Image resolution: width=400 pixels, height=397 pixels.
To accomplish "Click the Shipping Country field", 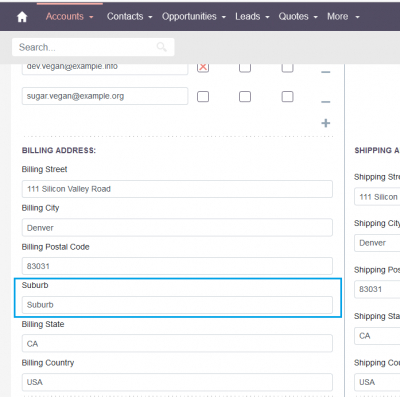I will point(377,382).
